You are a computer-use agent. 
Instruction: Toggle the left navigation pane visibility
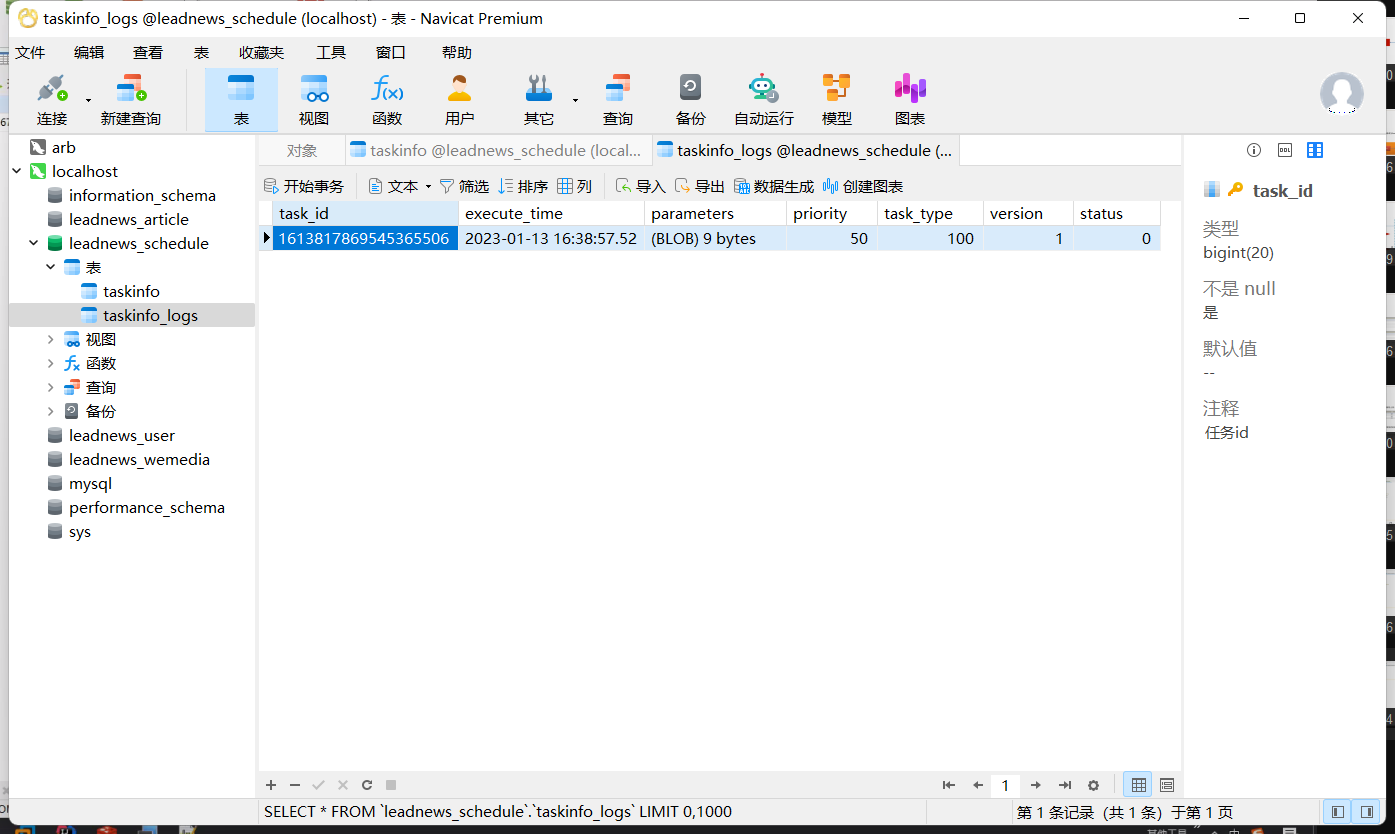point(1337,811)
